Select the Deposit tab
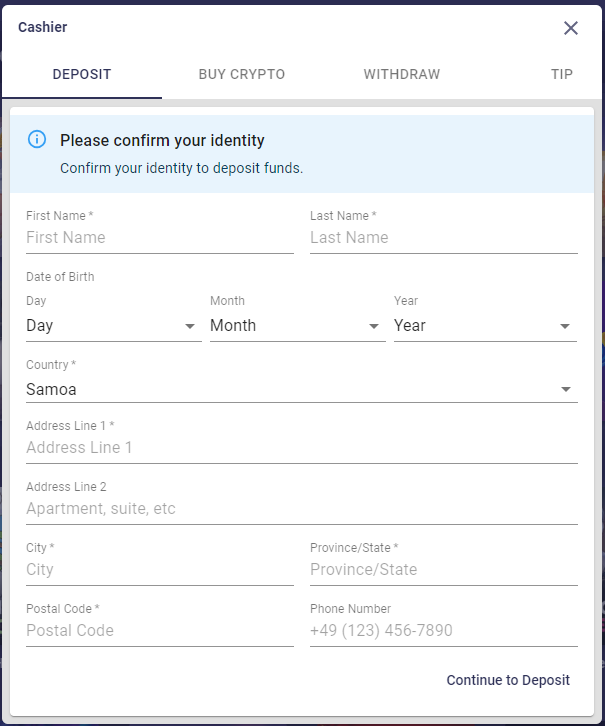Screen dimensions: 605x726 (x=82, y=74)
